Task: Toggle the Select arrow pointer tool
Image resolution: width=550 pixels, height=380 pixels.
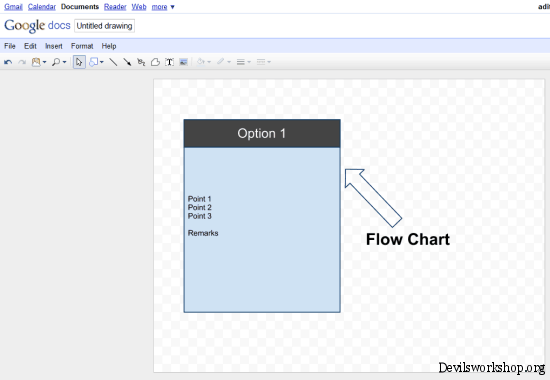Action: pyautogui.click(x=79, y=62)
